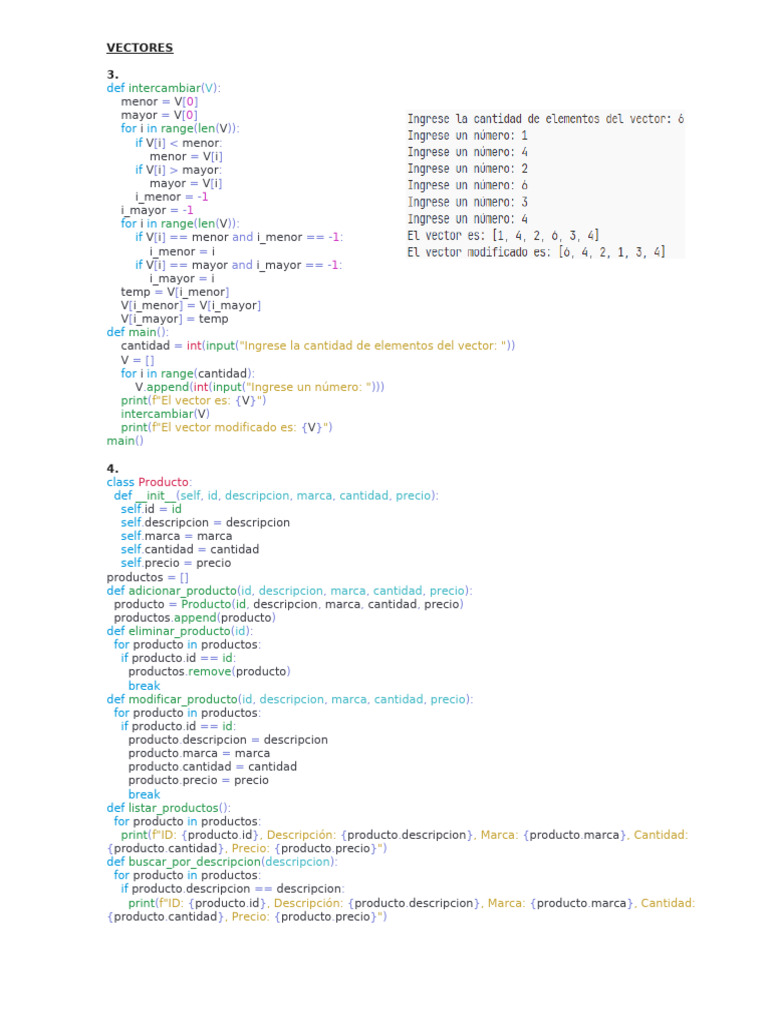Viewport: 768px width, 1024px height.
Task: Click the line 'self.marca = marca'
Action: (176, 536)
